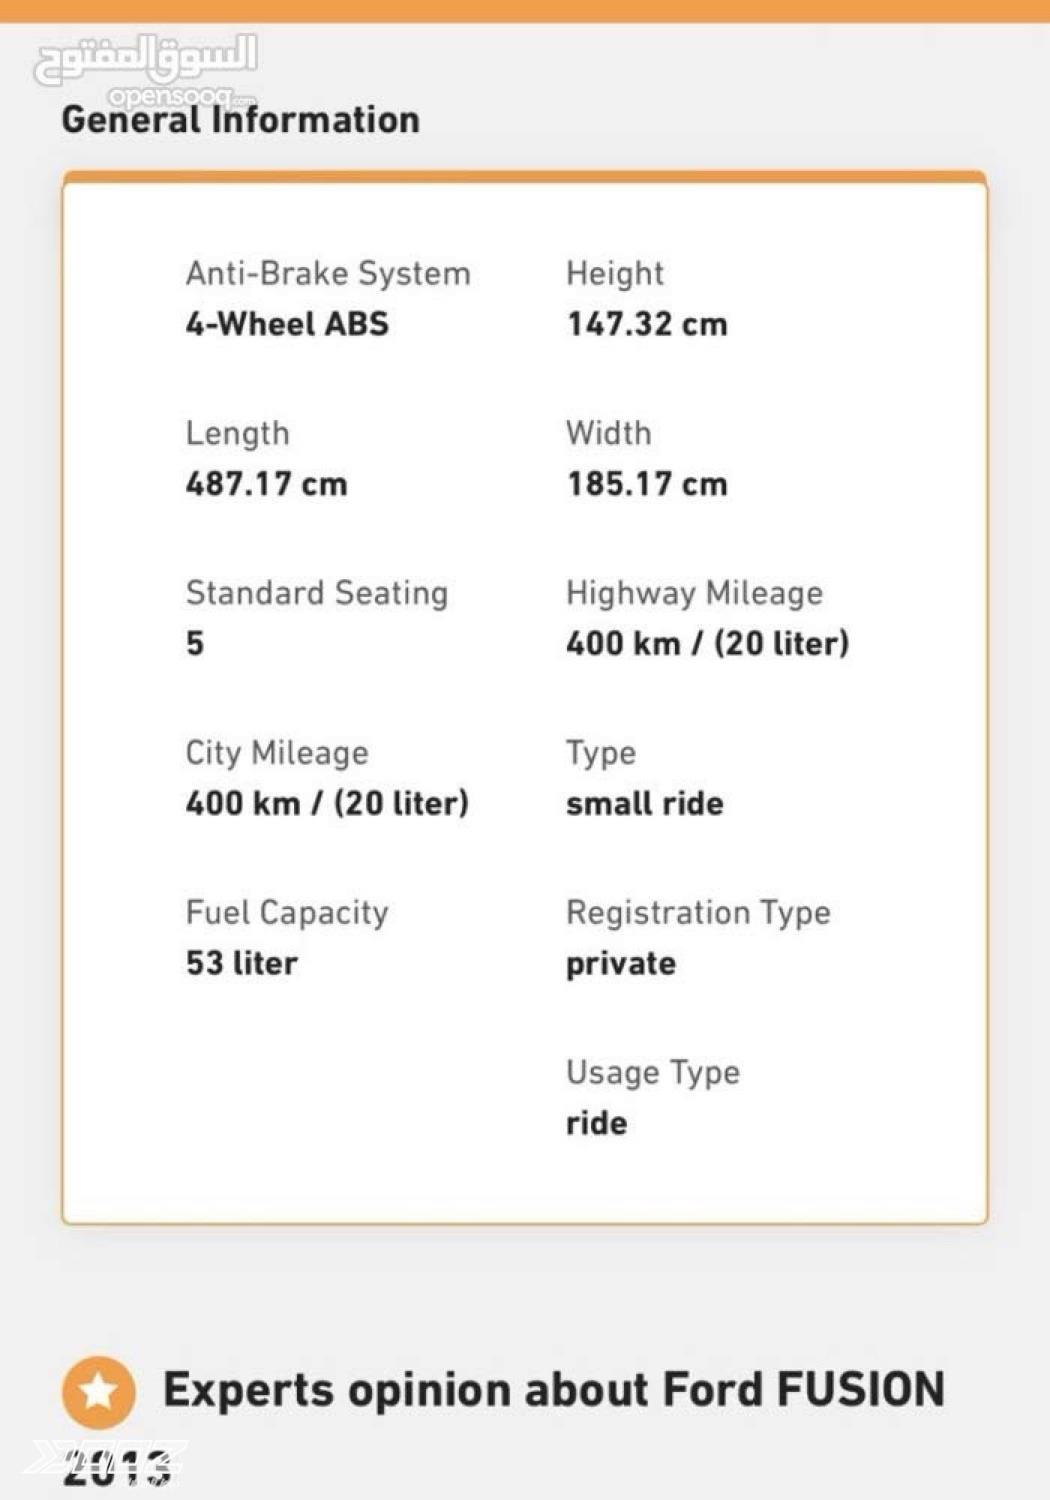Click the City Mileage label
1050x1500 pixels.
277,753
